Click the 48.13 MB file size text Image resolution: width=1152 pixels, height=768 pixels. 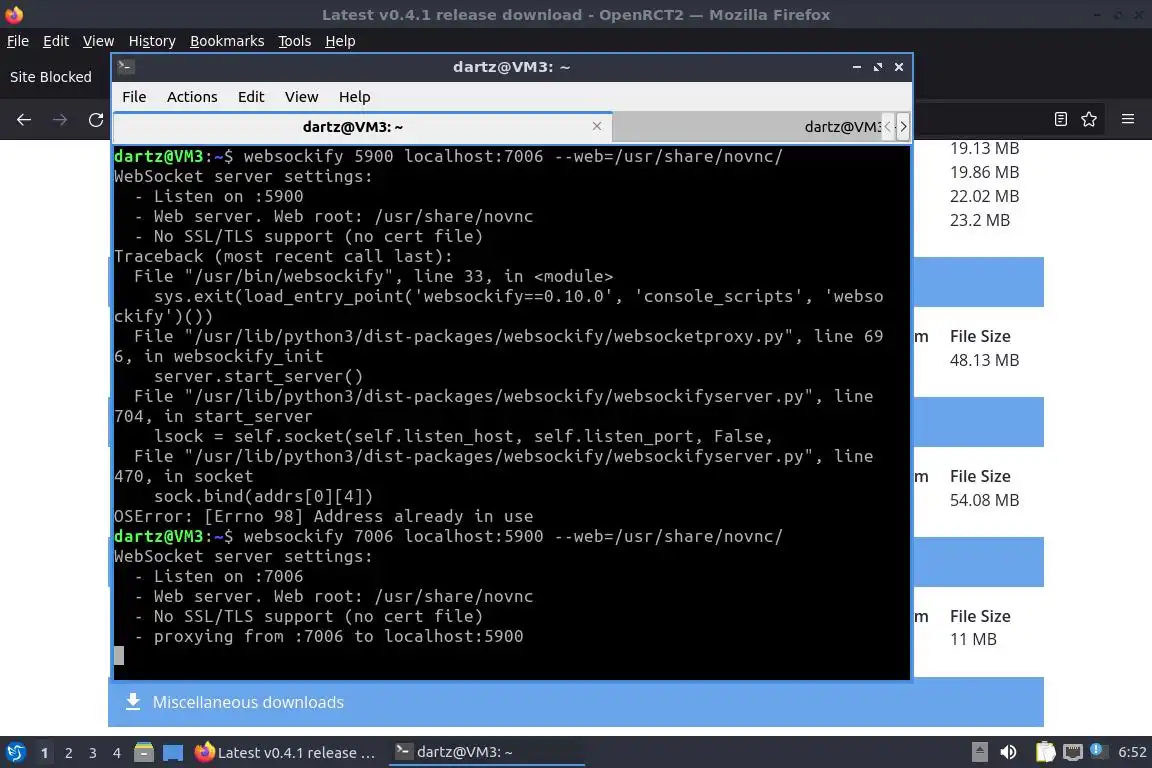984,360
